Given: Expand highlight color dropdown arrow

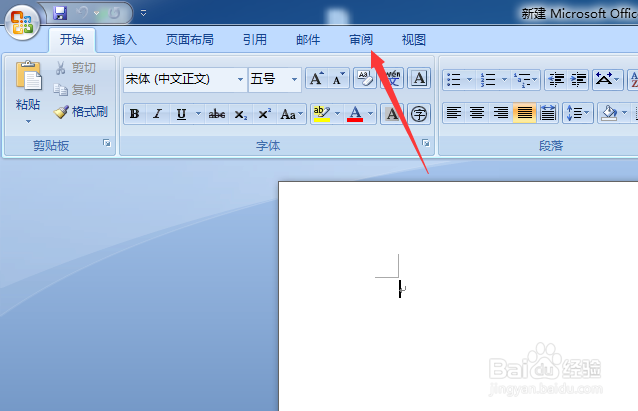Looking at the screenshot, I should pyautogui.click(x=337, y=114).
